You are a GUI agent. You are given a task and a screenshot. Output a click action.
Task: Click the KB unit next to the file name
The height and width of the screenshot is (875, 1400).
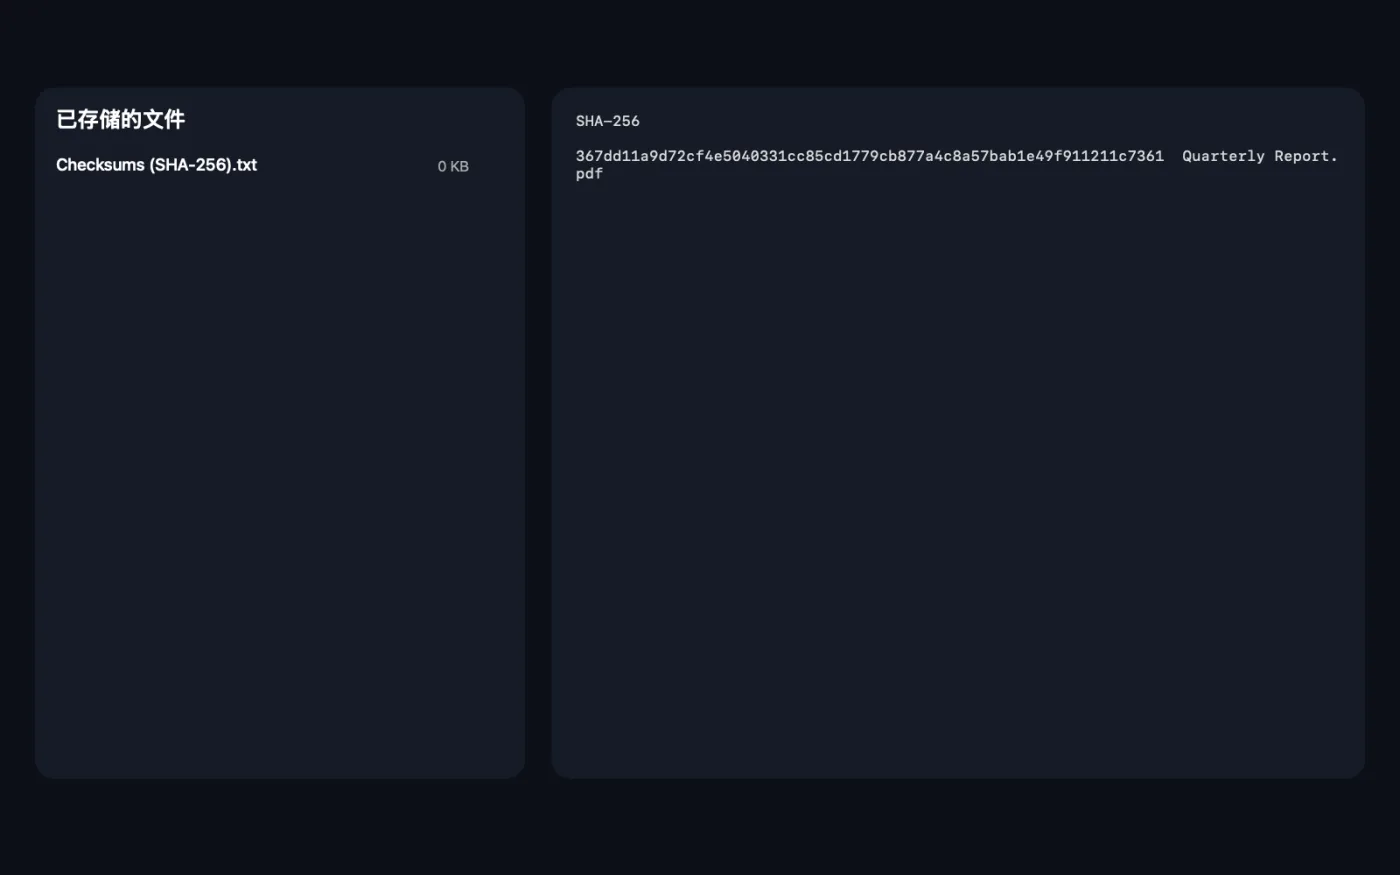459,167
